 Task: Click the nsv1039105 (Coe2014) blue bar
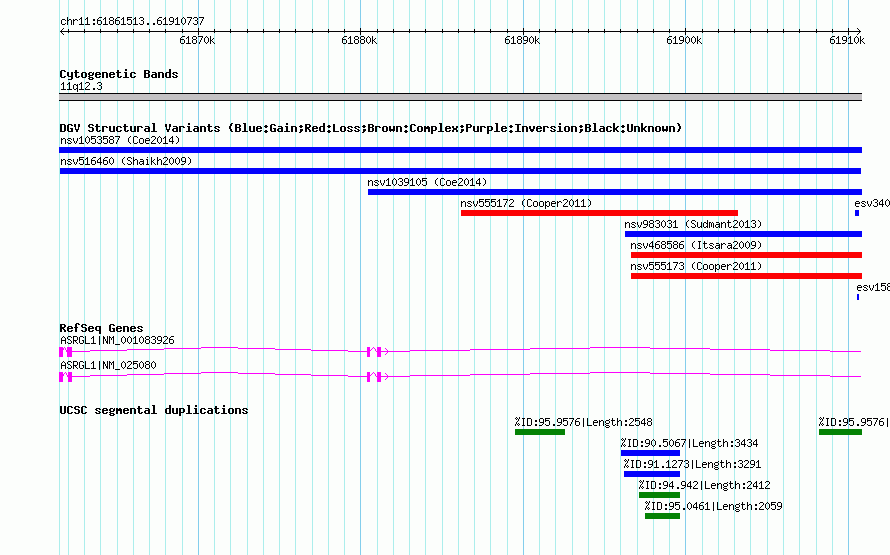tap(615, 192)
